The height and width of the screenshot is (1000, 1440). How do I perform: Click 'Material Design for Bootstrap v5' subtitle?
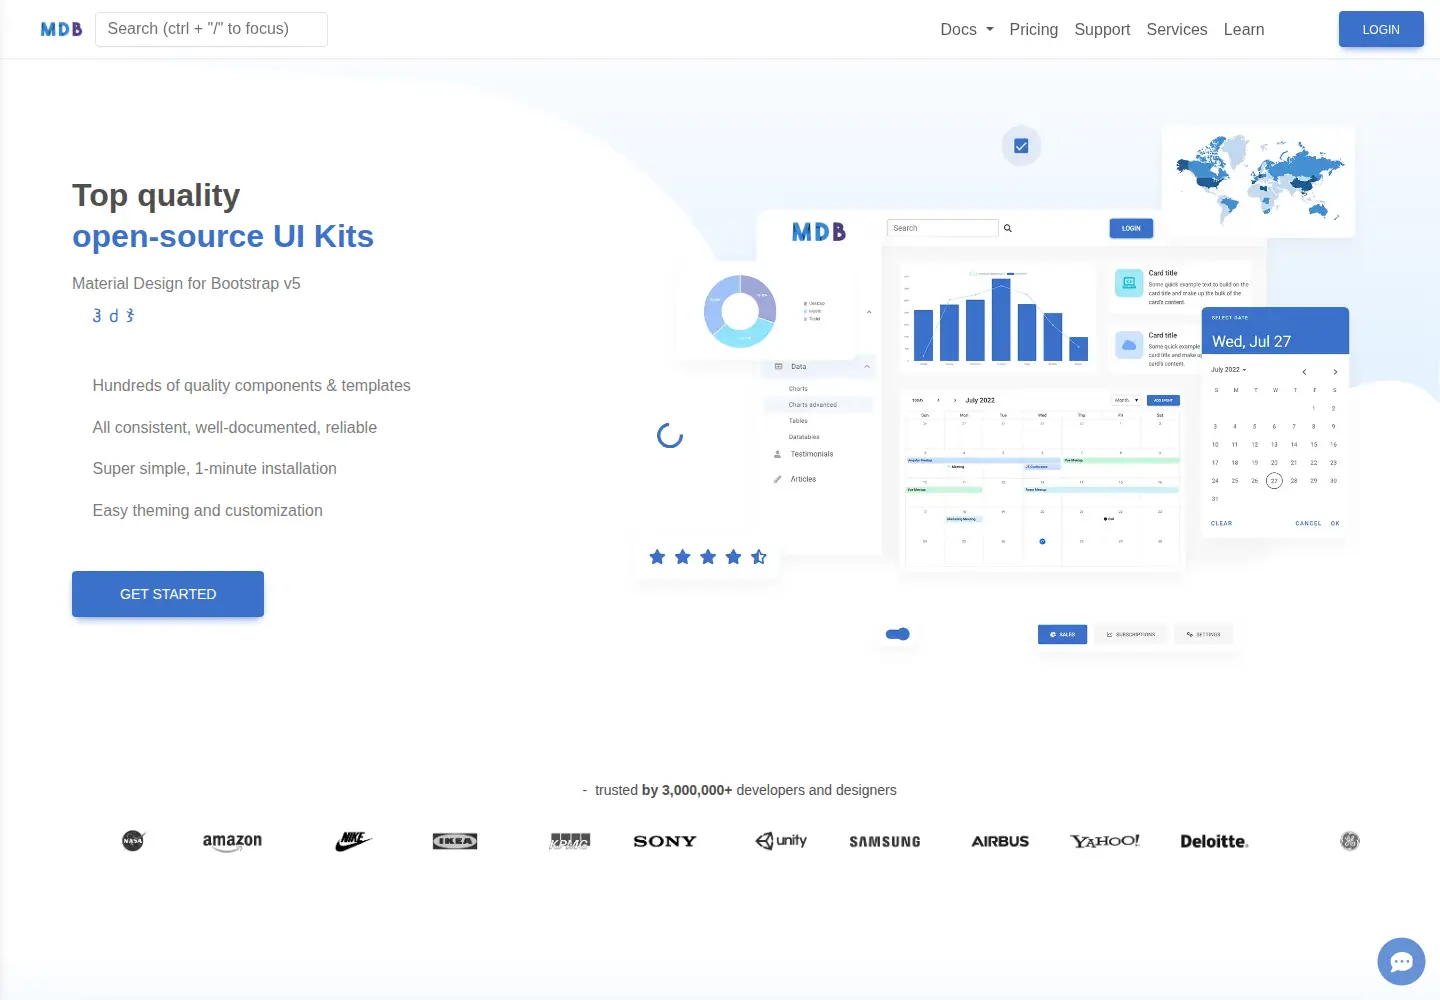(186, 284)
